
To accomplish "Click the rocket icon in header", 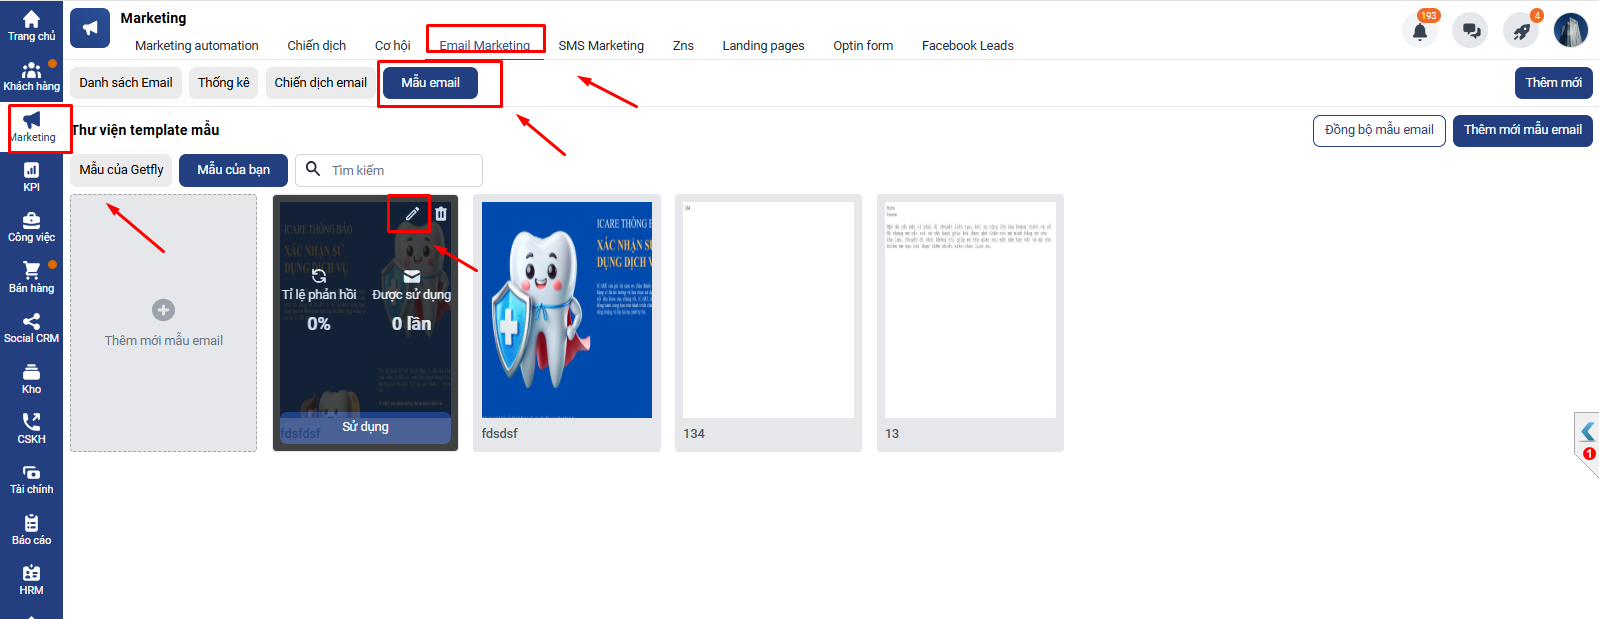I will (x=1521, y=31).
